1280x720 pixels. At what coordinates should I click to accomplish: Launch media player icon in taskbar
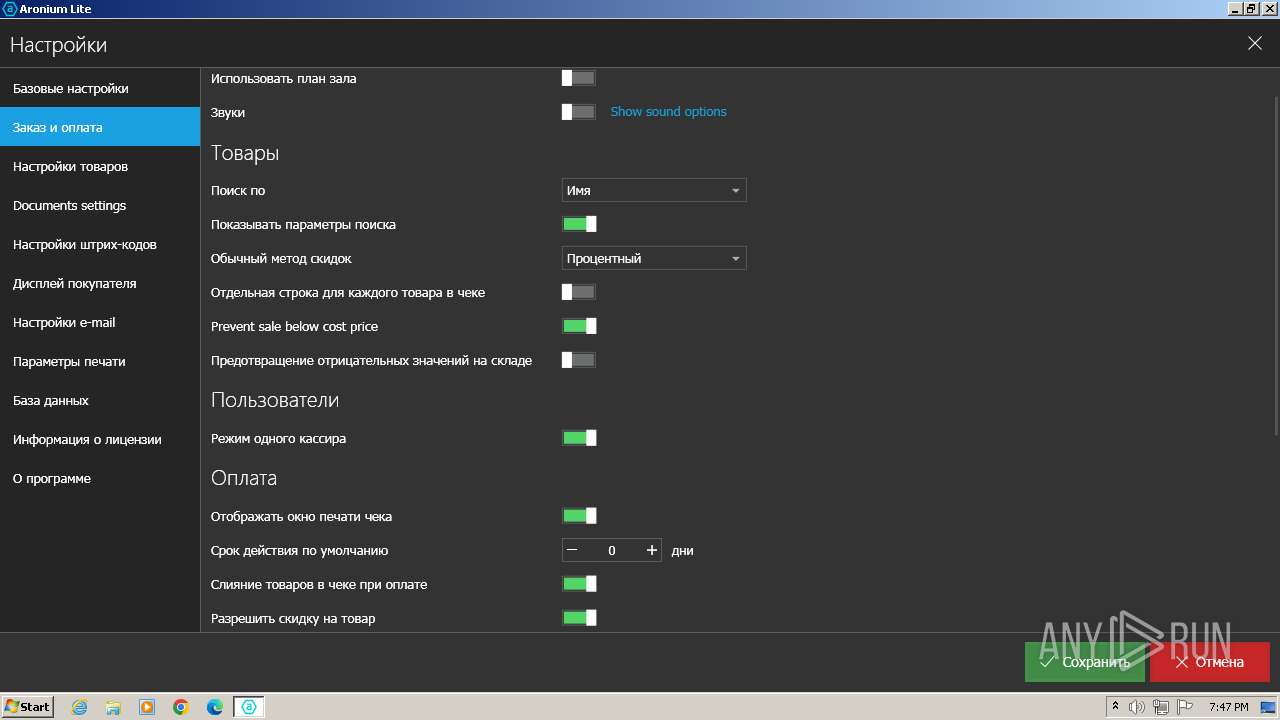click(x=147, y=707)
